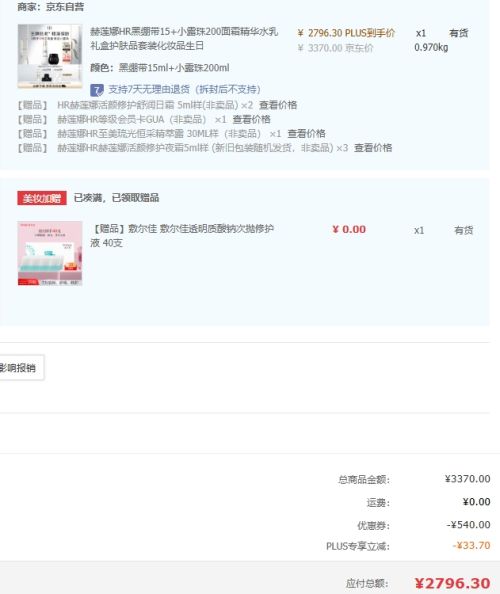View price of 舒润日霜 5ml gift
500x594 pixels.
tap(278, 105)
